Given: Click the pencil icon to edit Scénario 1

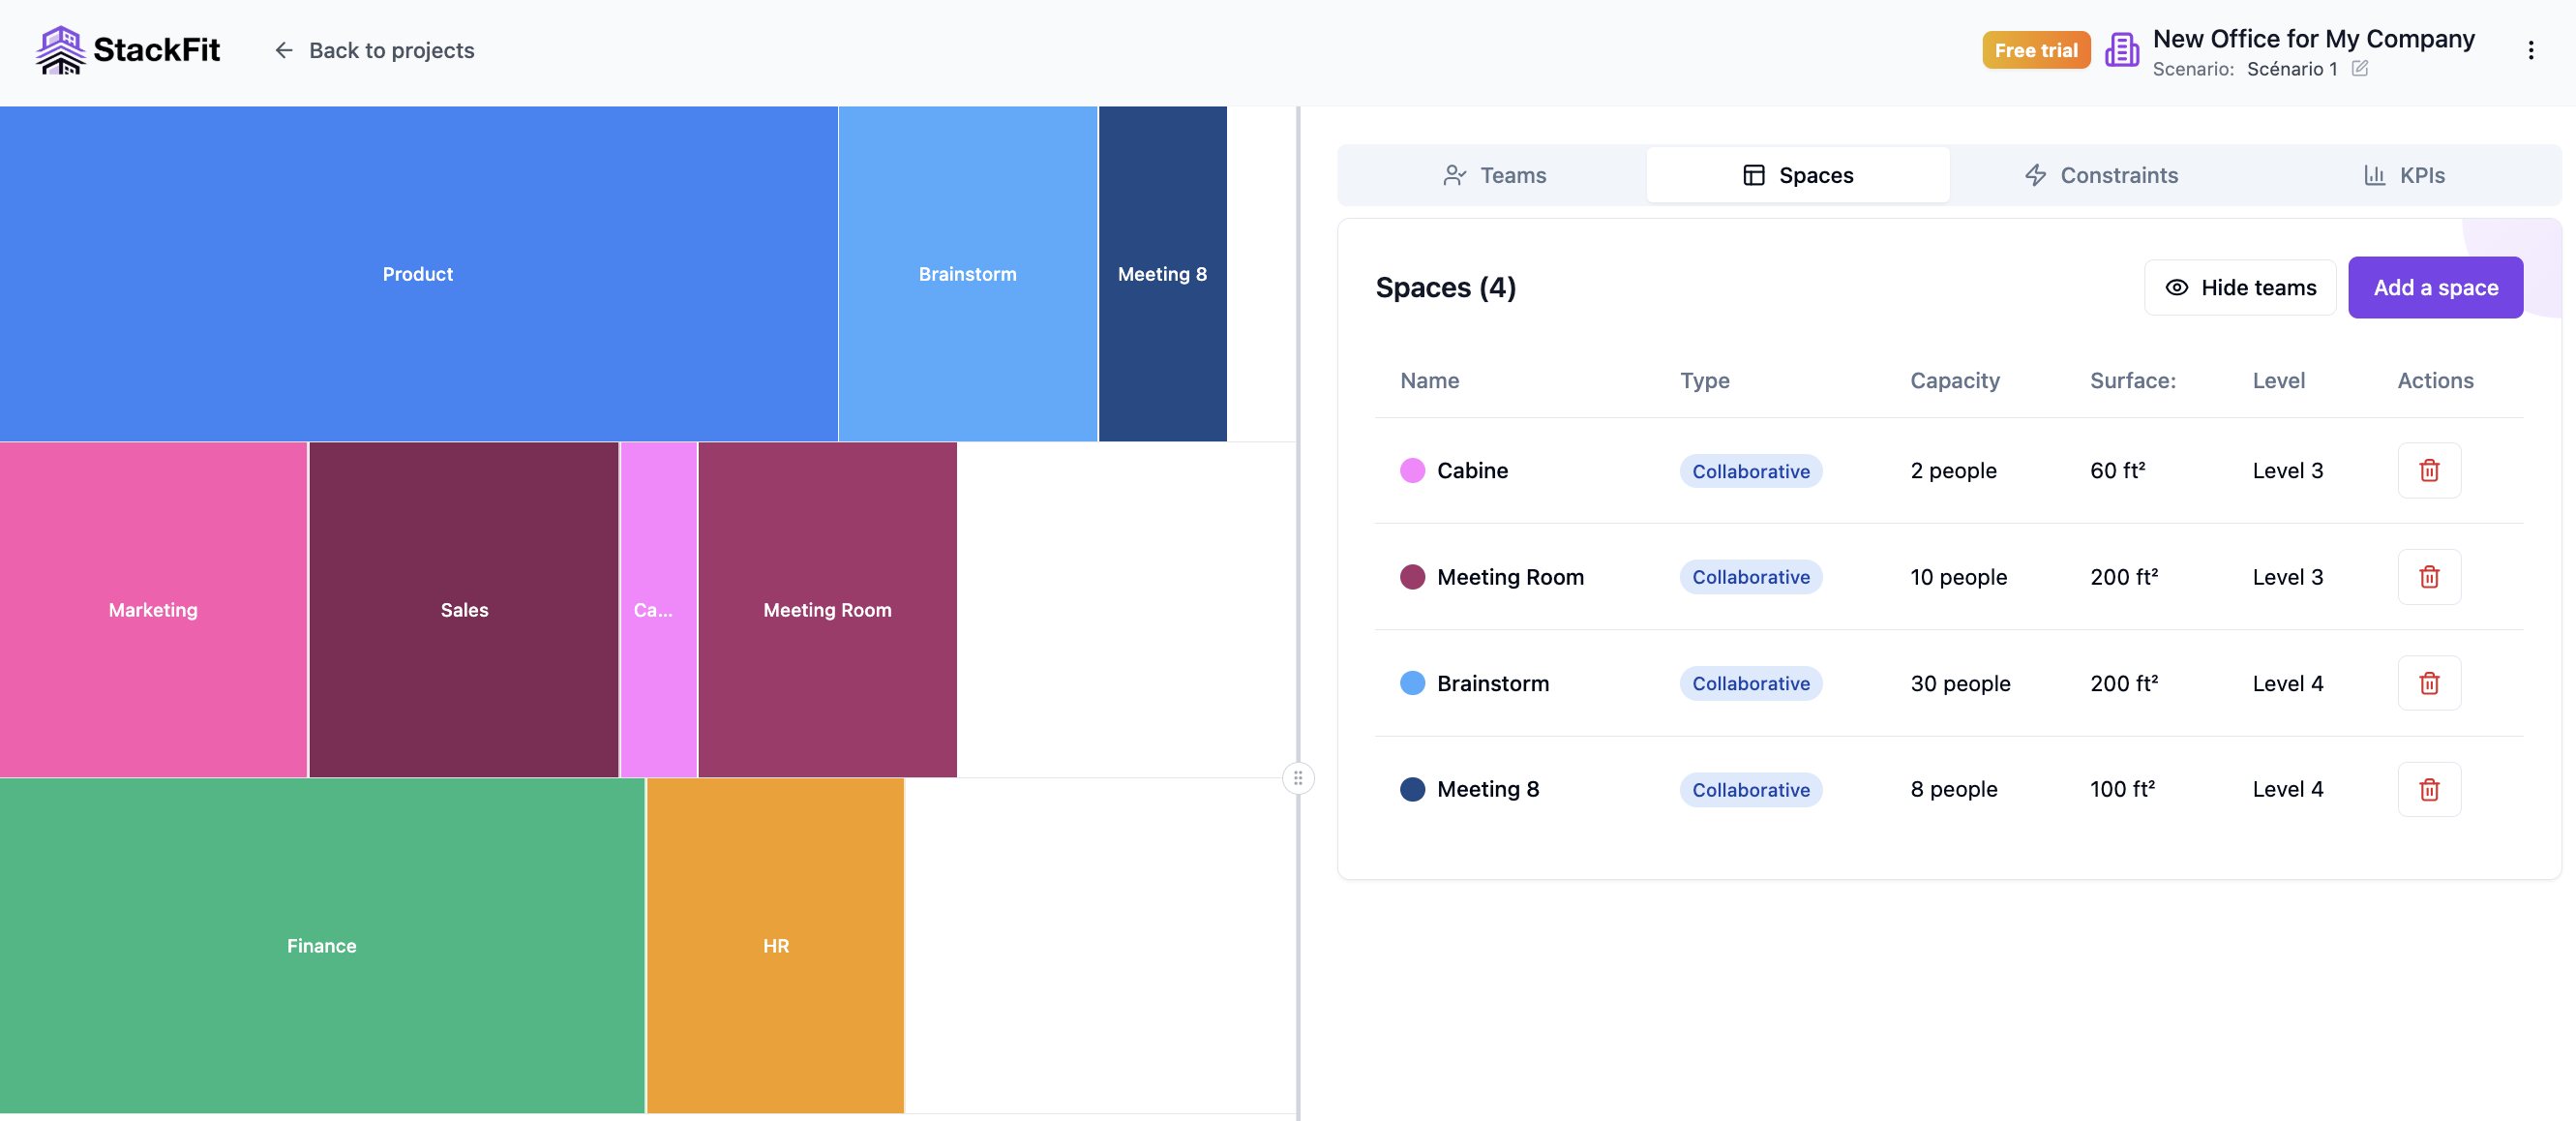Looking at the screenshot, I should point(2362,69).
